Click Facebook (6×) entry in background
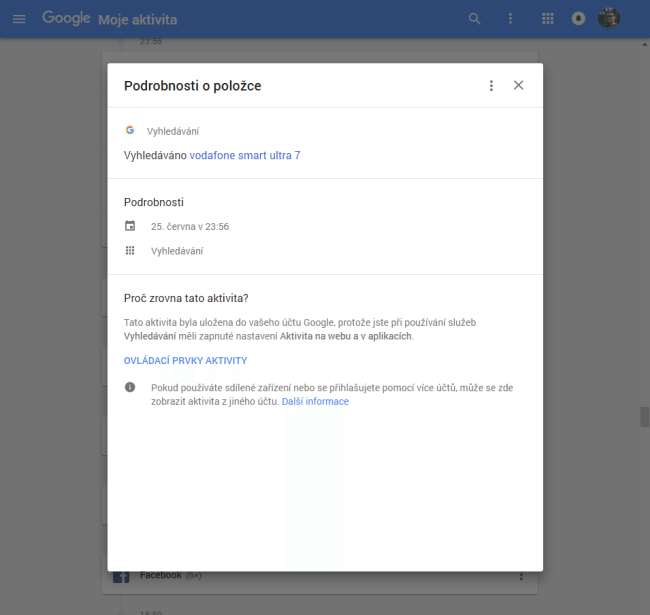 170,575
